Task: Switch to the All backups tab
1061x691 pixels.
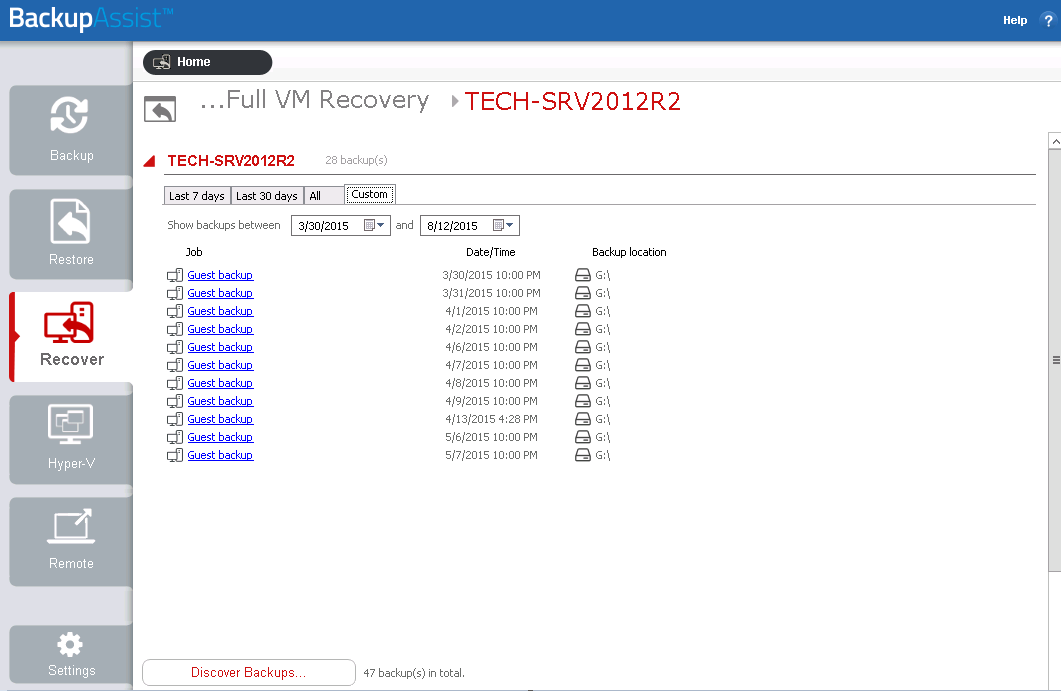Action: (323, 196)
